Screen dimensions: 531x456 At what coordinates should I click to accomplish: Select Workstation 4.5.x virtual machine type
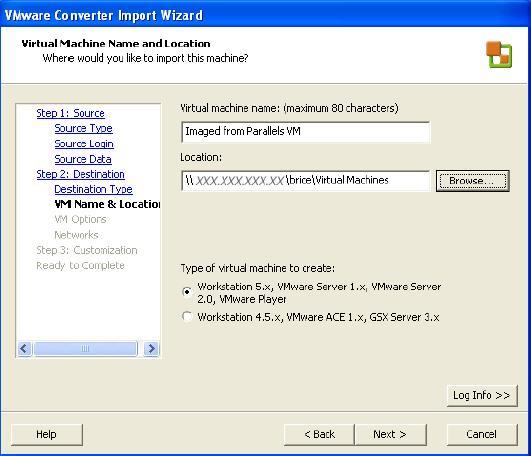(x=187, y=317)
